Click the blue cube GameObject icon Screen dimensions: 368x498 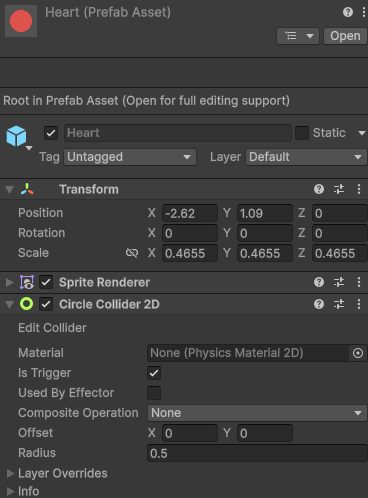(16, 136)
